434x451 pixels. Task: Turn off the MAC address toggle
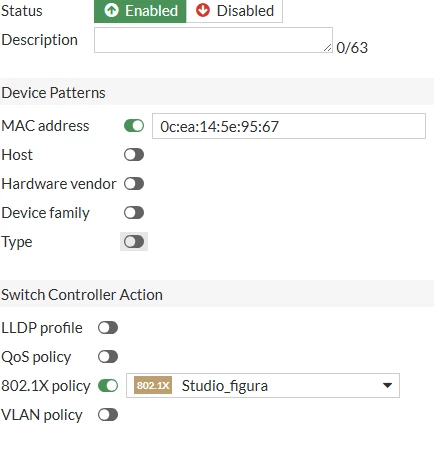(134, 126)
